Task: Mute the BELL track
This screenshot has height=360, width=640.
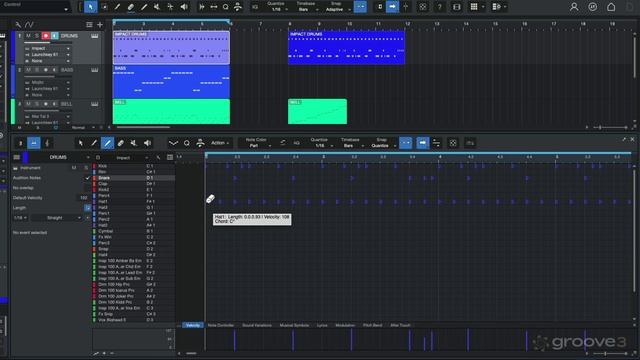Action: [28, 104]
